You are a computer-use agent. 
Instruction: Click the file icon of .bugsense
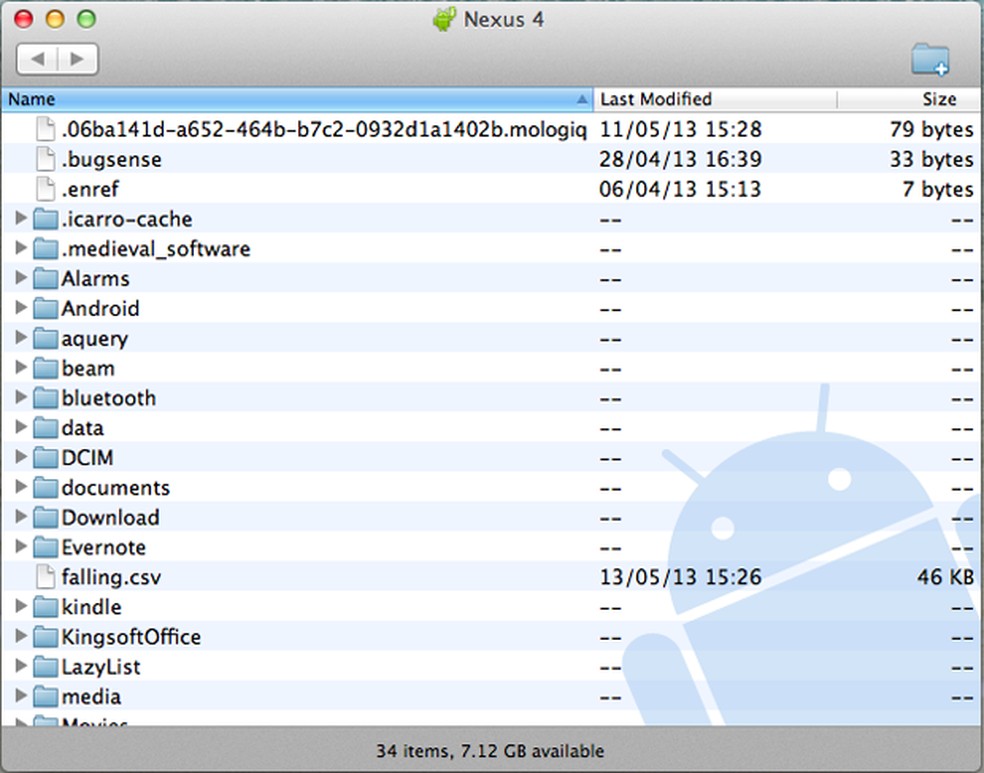pyautogui.click(x=45, y=159)
